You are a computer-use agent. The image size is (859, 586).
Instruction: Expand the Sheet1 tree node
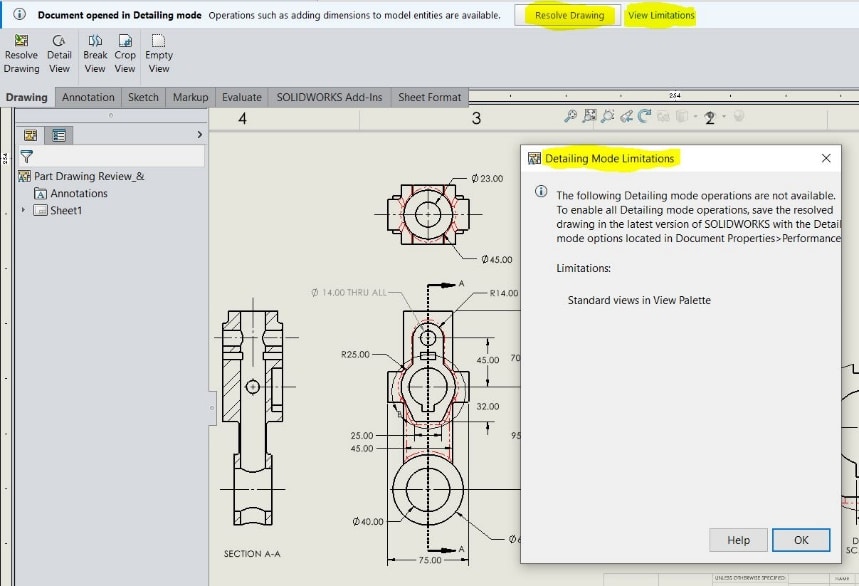coord(24,210)
